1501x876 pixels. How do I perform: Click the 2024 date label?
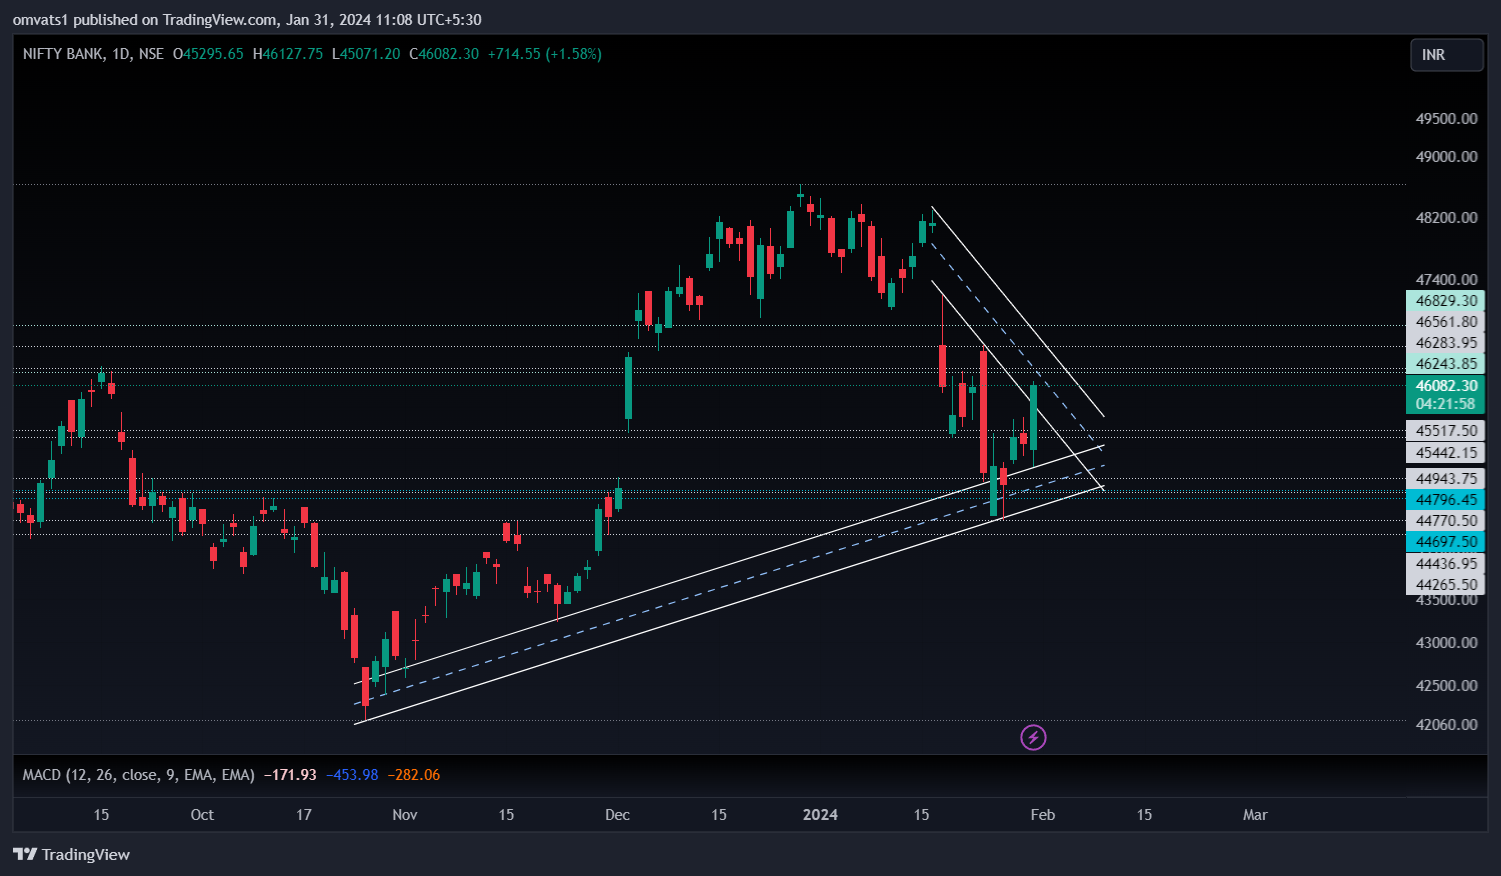point(821,815)
